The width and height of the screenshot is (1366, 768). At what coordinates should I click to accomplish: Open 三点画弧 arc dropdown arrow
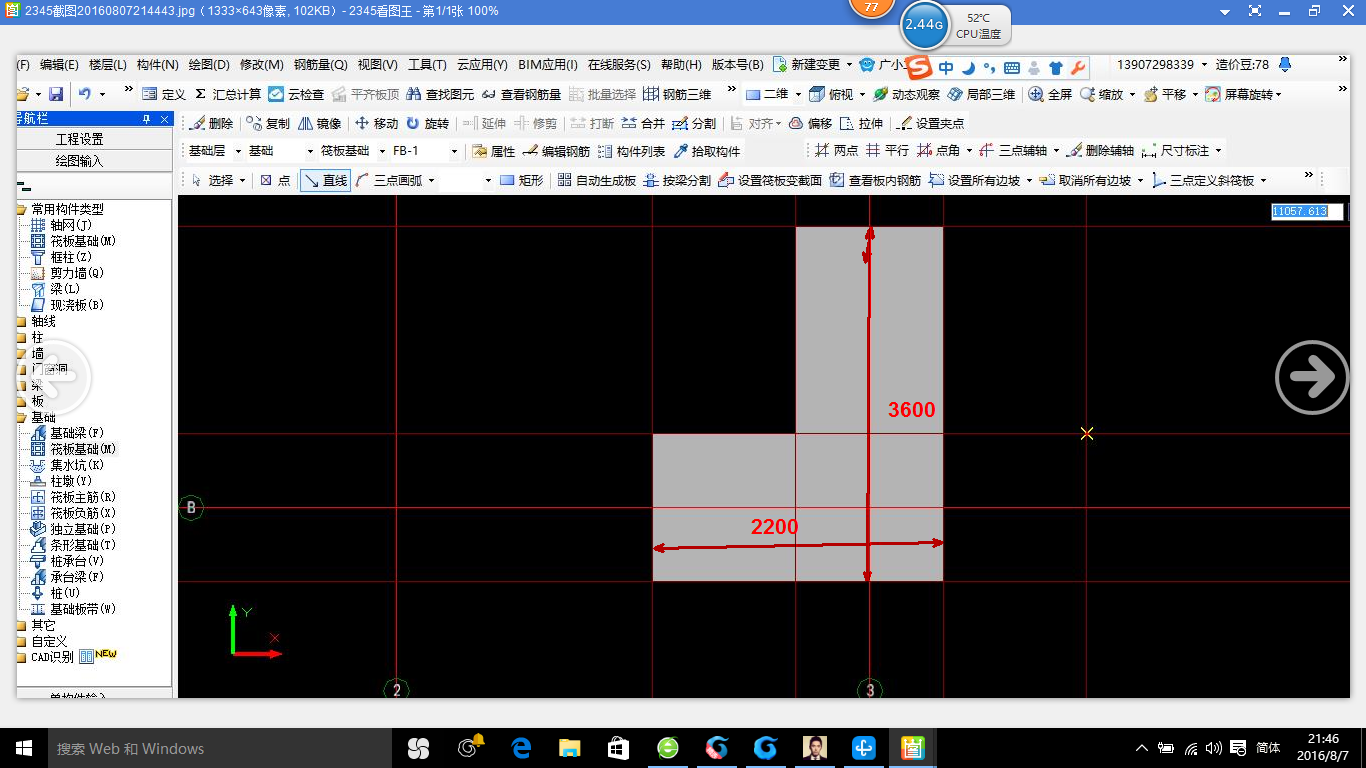pyautogui.click(x=431, y=180)
